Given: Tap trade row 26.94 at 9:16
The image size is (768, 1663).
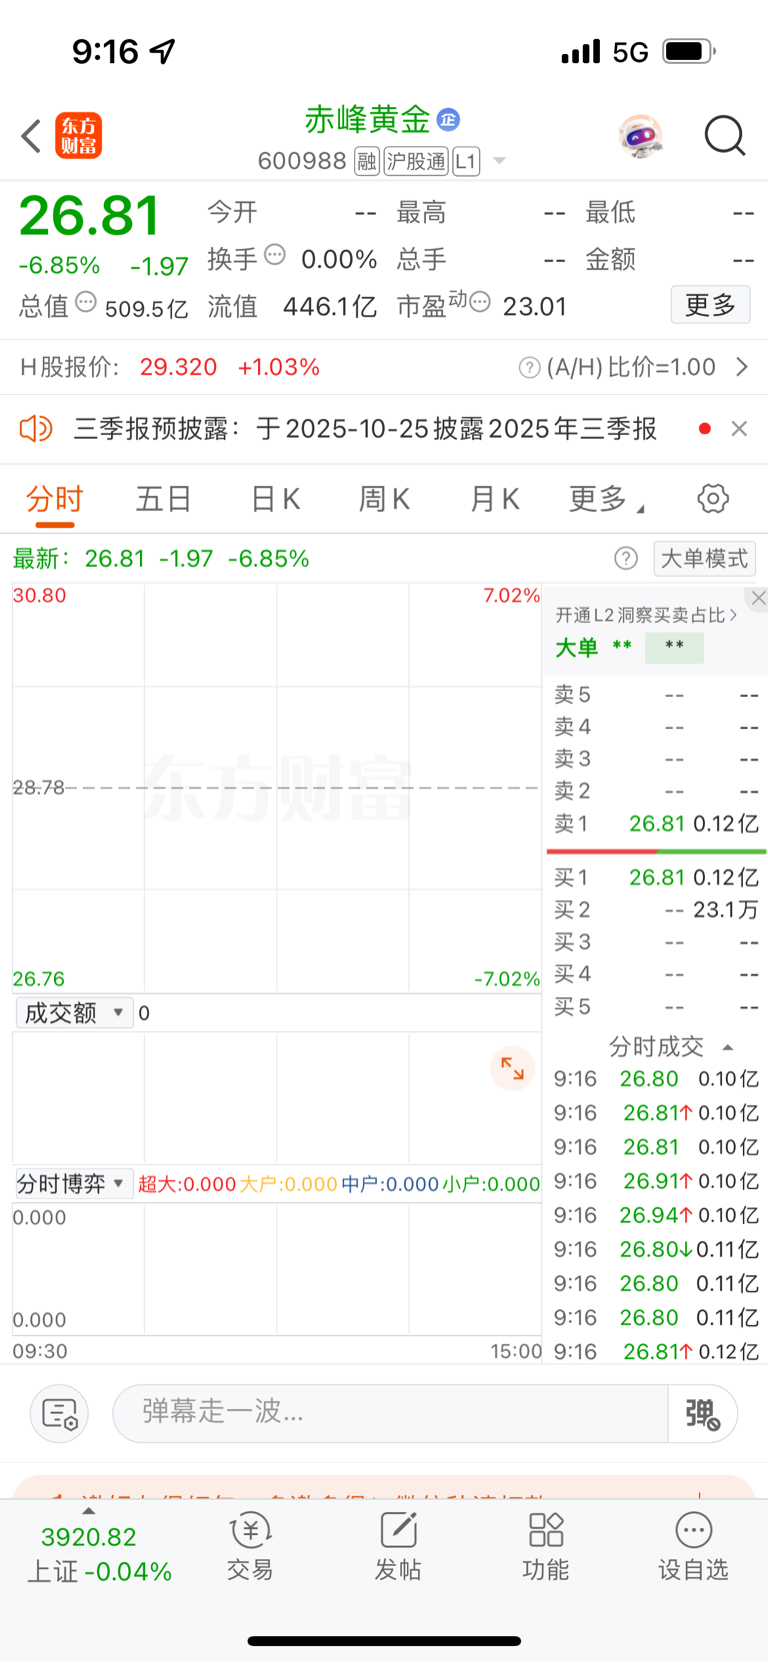Looking at the screenshot, I should click(656, 1215).
